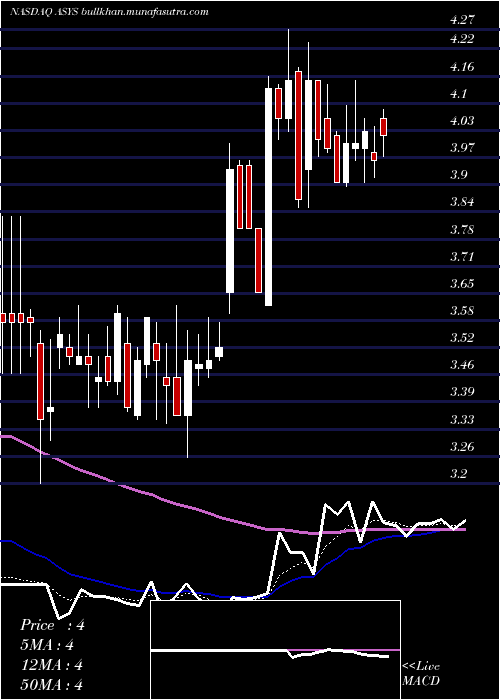This screenshot has height=700, width=500.
Task: Click the 4.22 price axis label
Action: point(462,39)
